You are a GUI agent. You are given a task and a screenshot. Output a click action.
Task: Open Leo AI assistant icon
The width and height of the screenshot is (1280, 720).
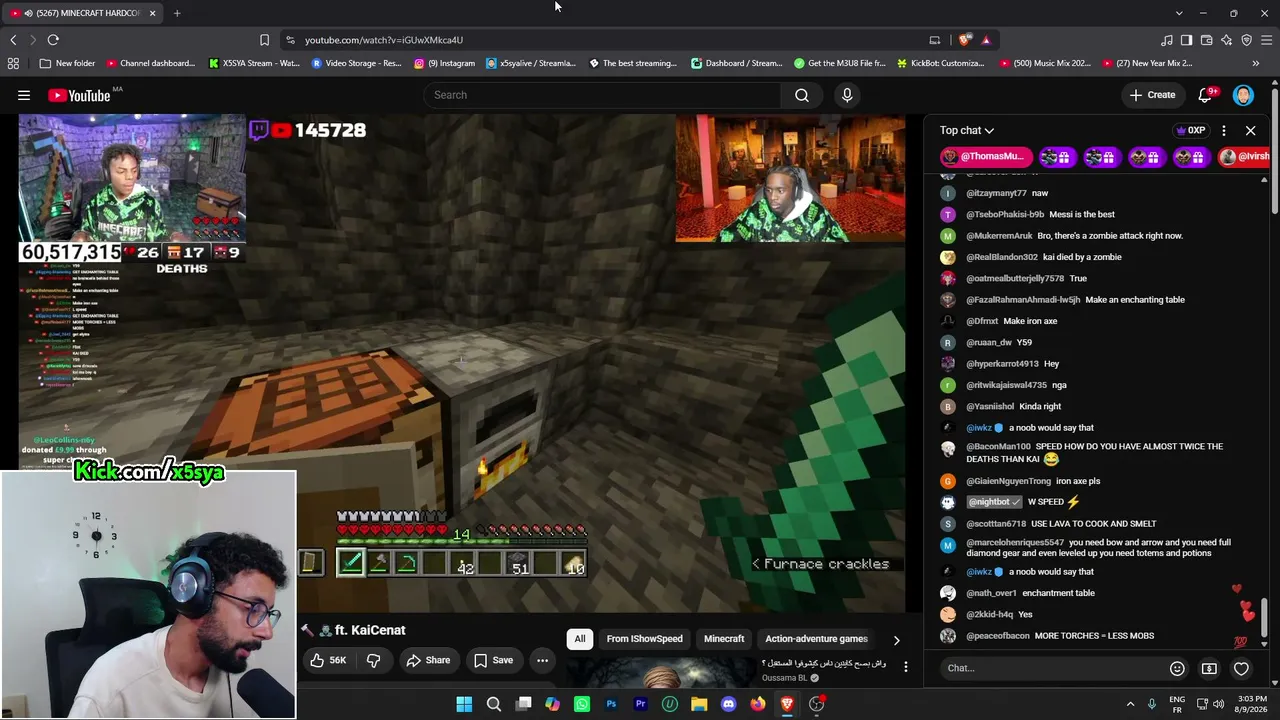click(1226, 40)
